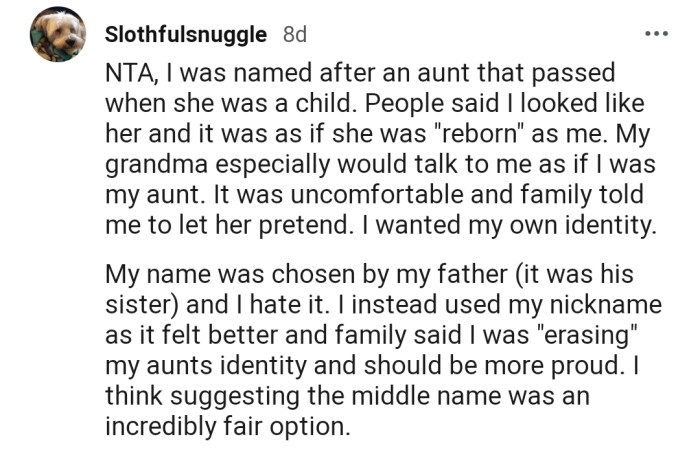Open the three-dot more options menu
The height and width of the screenshot is (450, 700).
(x=657, y=33)
